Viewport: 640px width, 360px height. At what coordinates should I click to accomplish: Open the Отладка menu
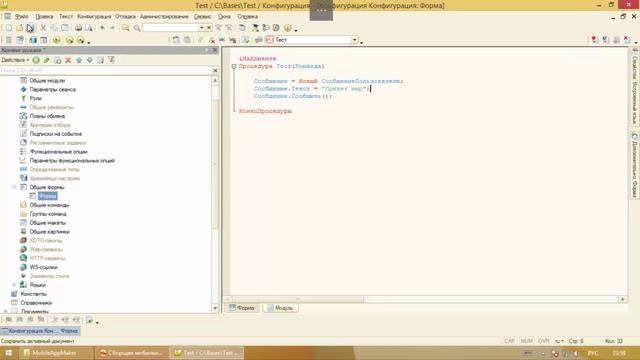(125, 16)
